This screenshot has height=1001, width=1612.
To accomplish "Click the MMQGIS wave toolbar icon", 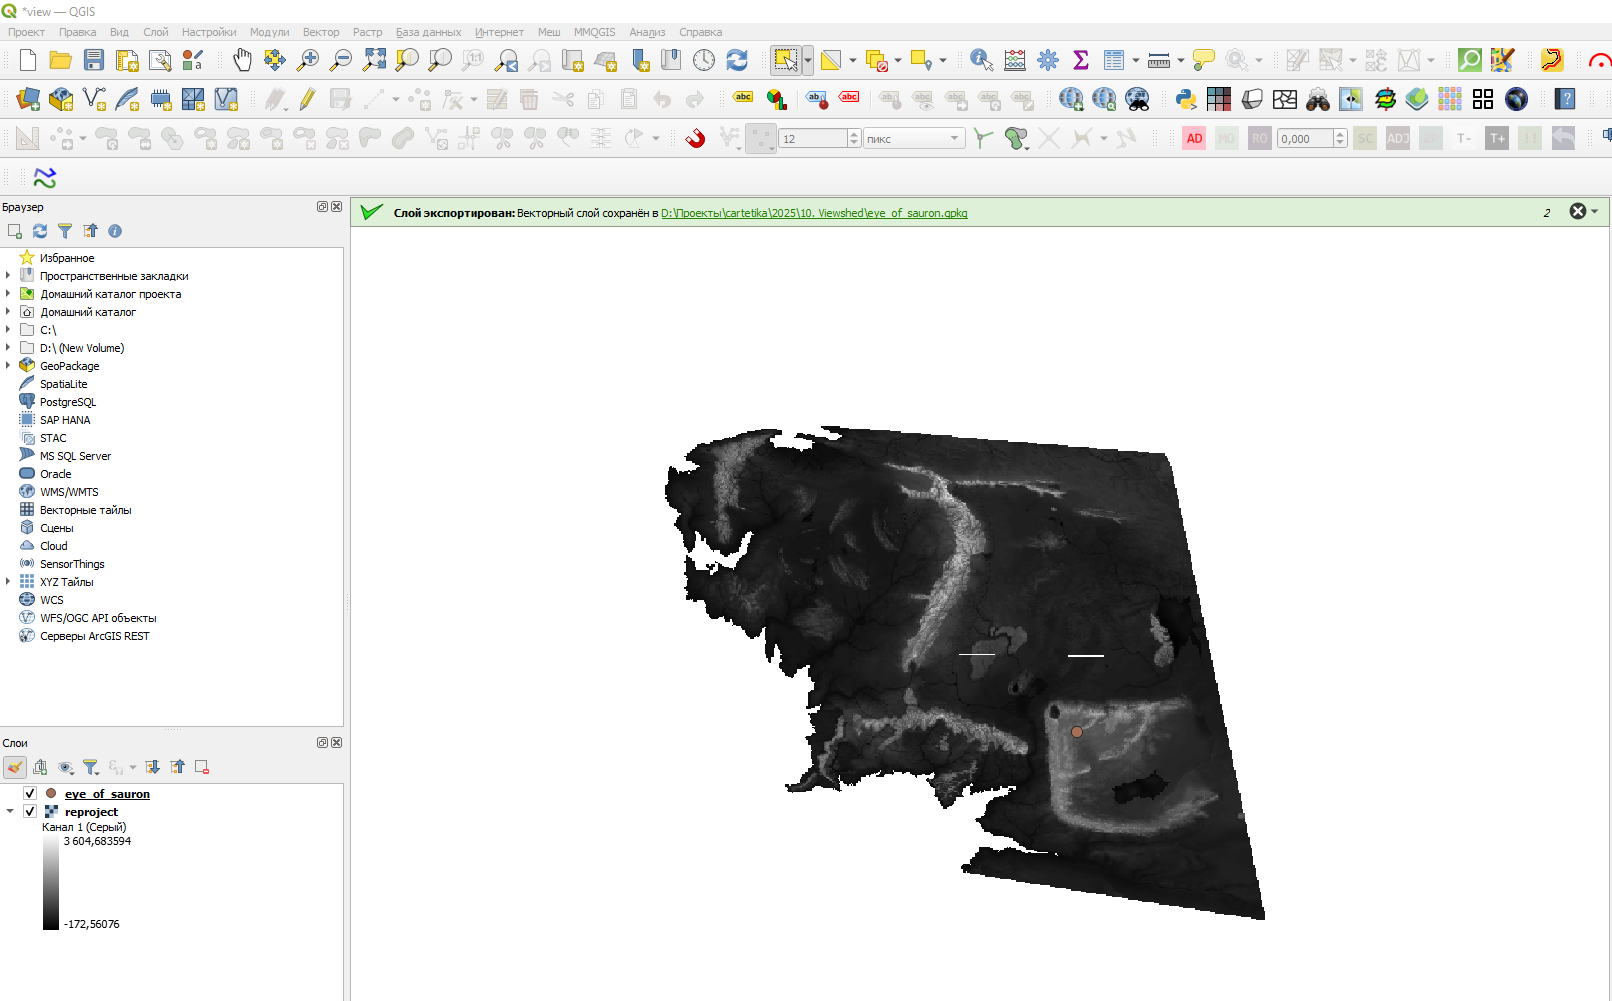I will click(45, 178).
